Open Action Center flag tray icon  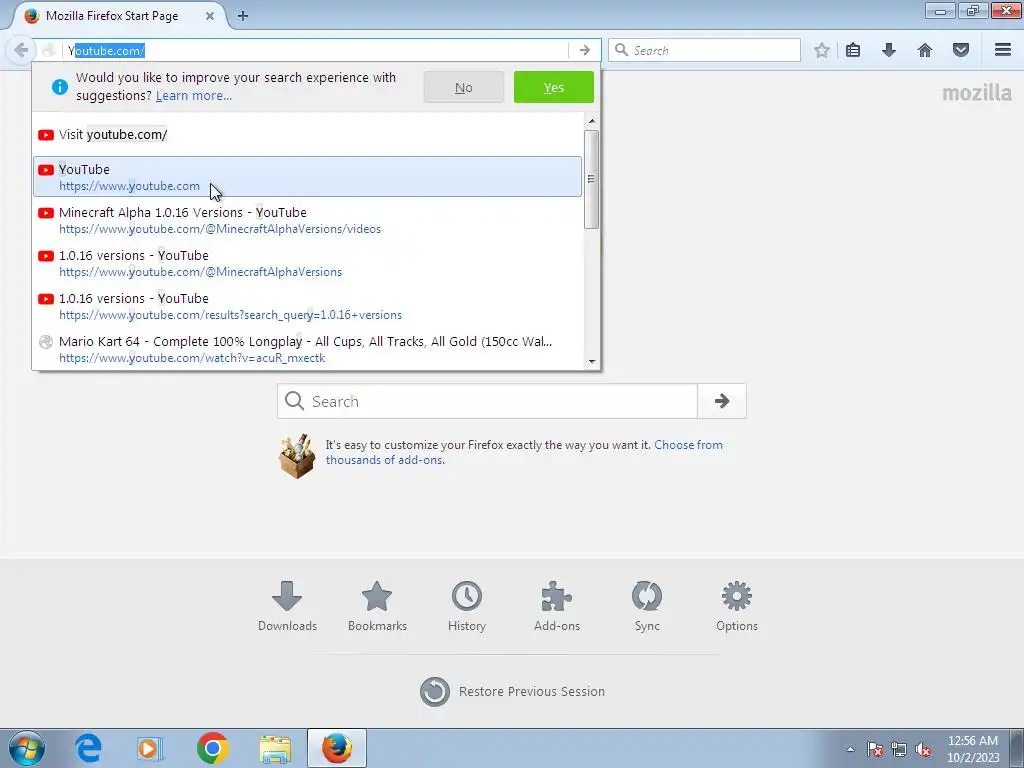[874, 749]
